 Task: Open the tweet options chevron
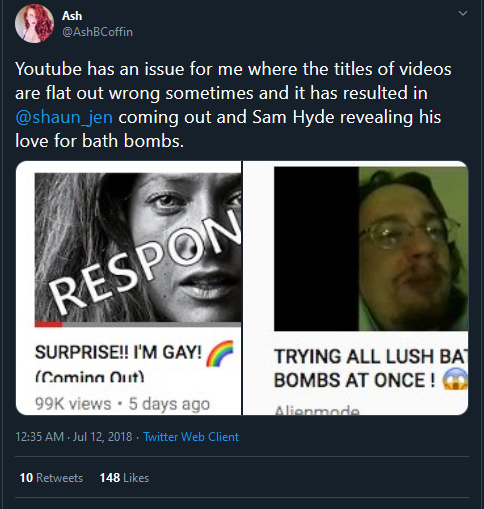[463, 13]
